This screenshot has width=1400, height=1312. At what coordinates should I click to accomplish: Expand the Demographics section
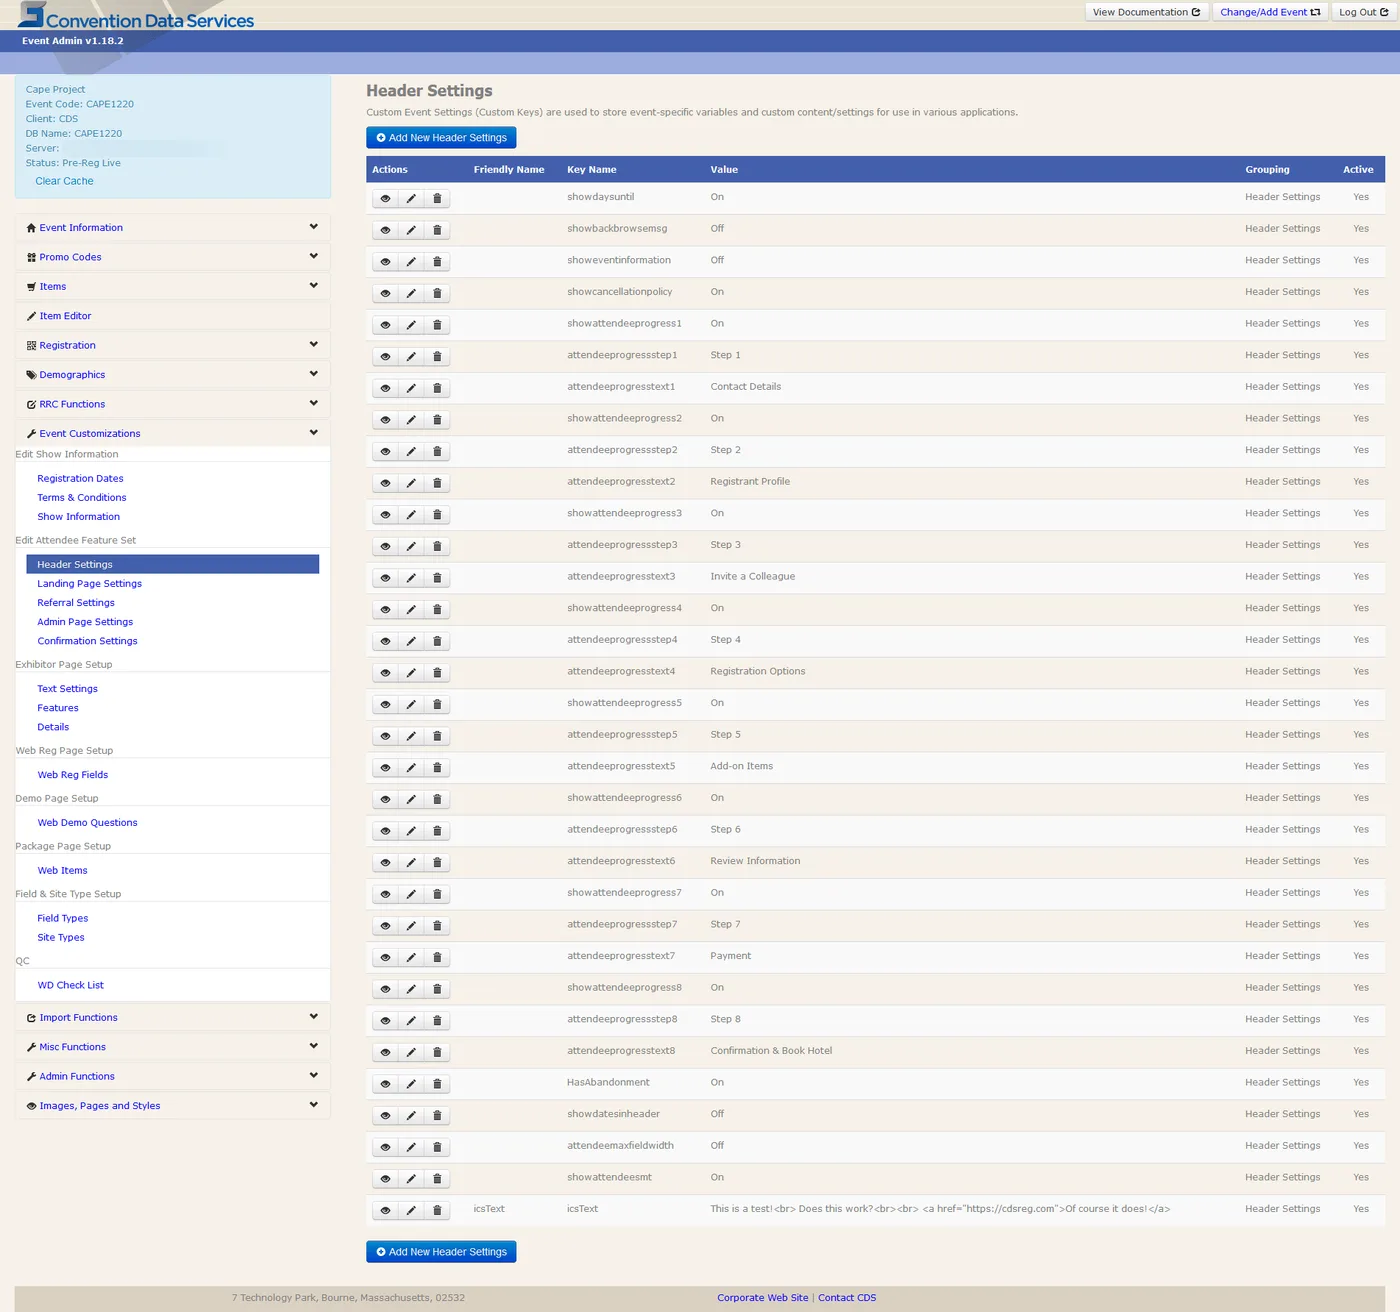(x=172, y=374)
